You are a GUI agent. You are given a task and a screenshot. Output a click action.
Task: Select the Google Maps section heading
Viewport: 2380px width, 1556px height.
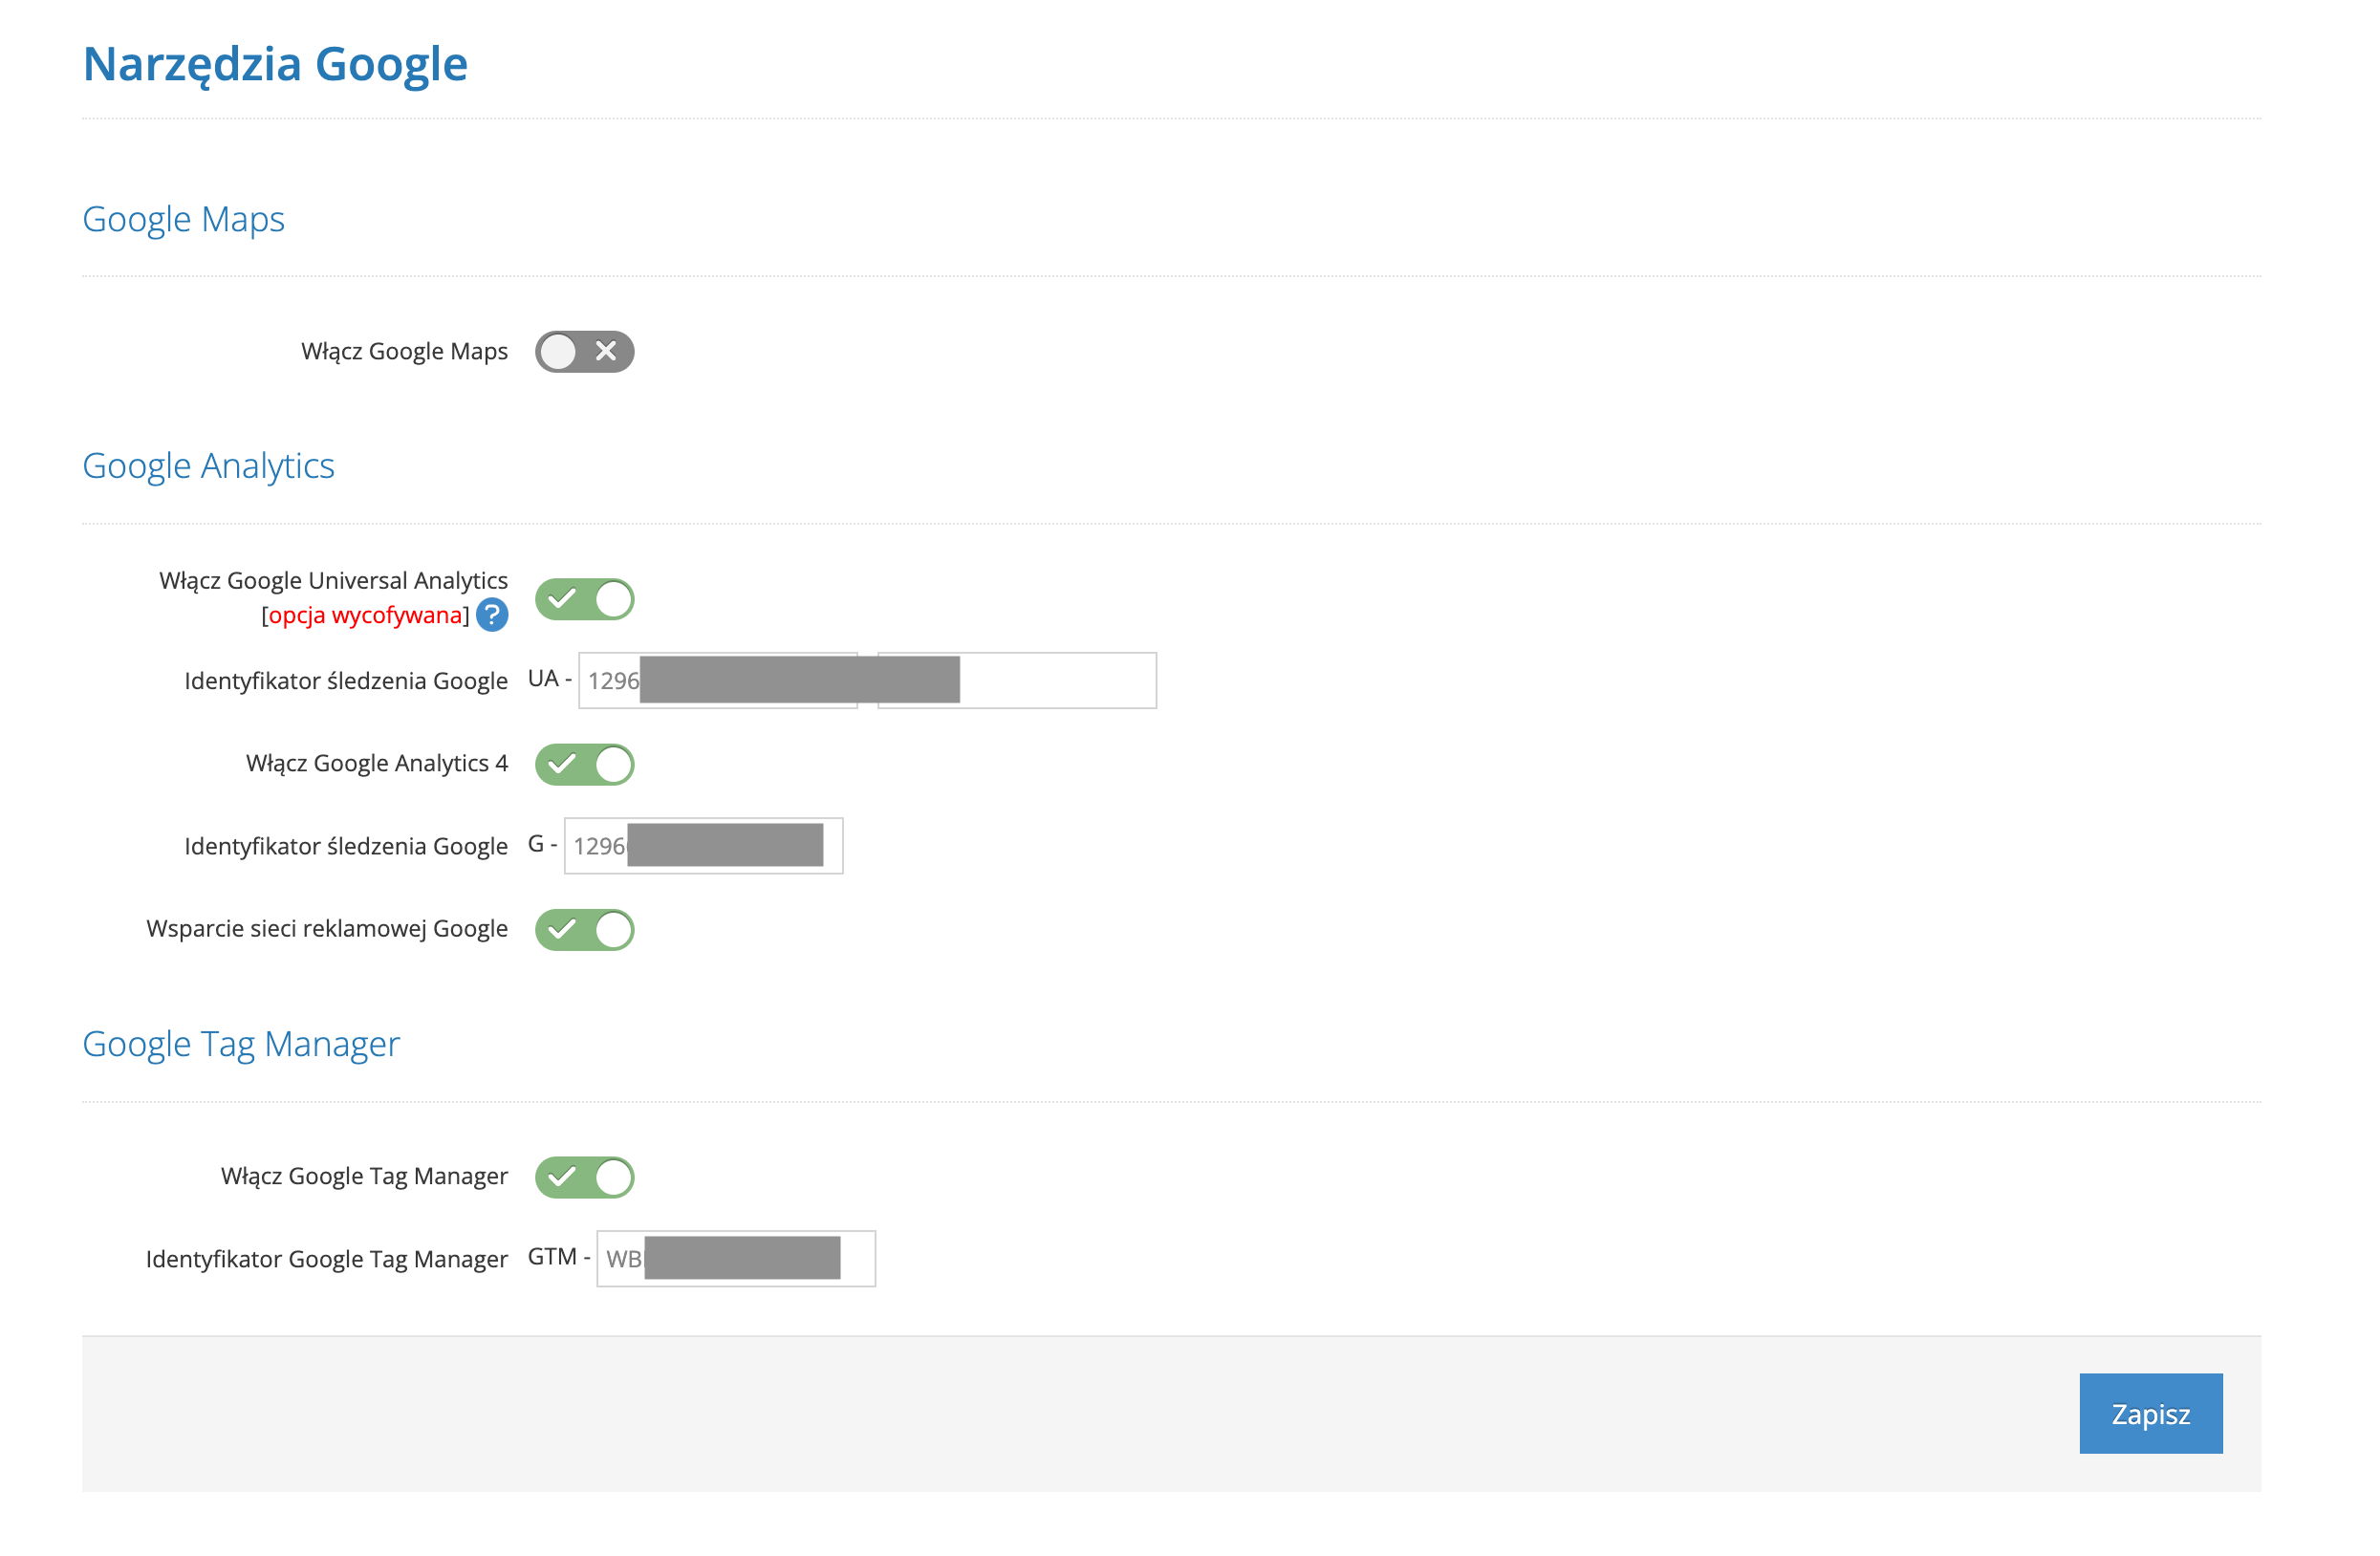pos(183,219)
